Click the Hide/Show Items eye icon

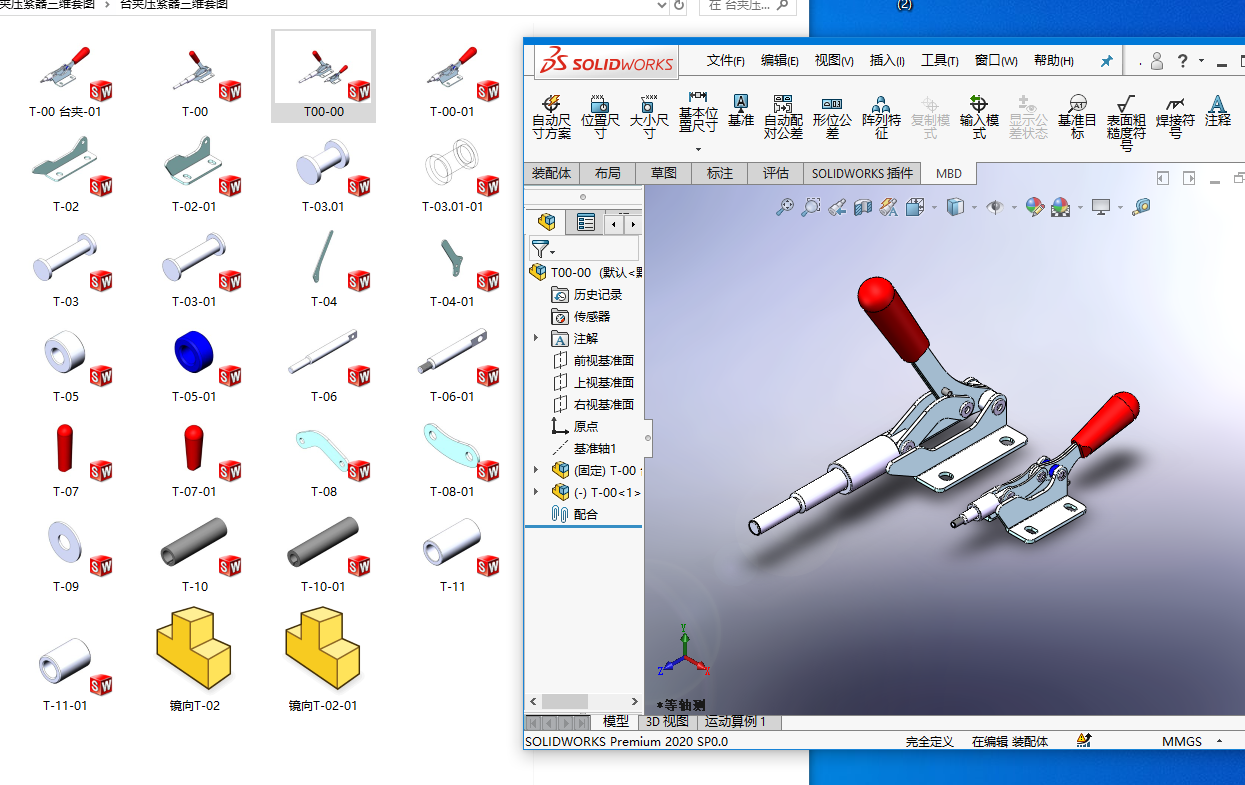point(994,207)
